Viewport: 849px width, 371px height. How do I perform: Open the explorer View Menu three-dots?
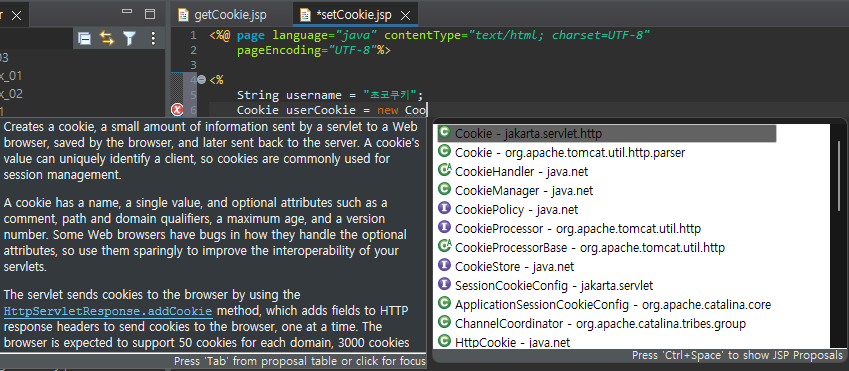(x=153, y=38)
